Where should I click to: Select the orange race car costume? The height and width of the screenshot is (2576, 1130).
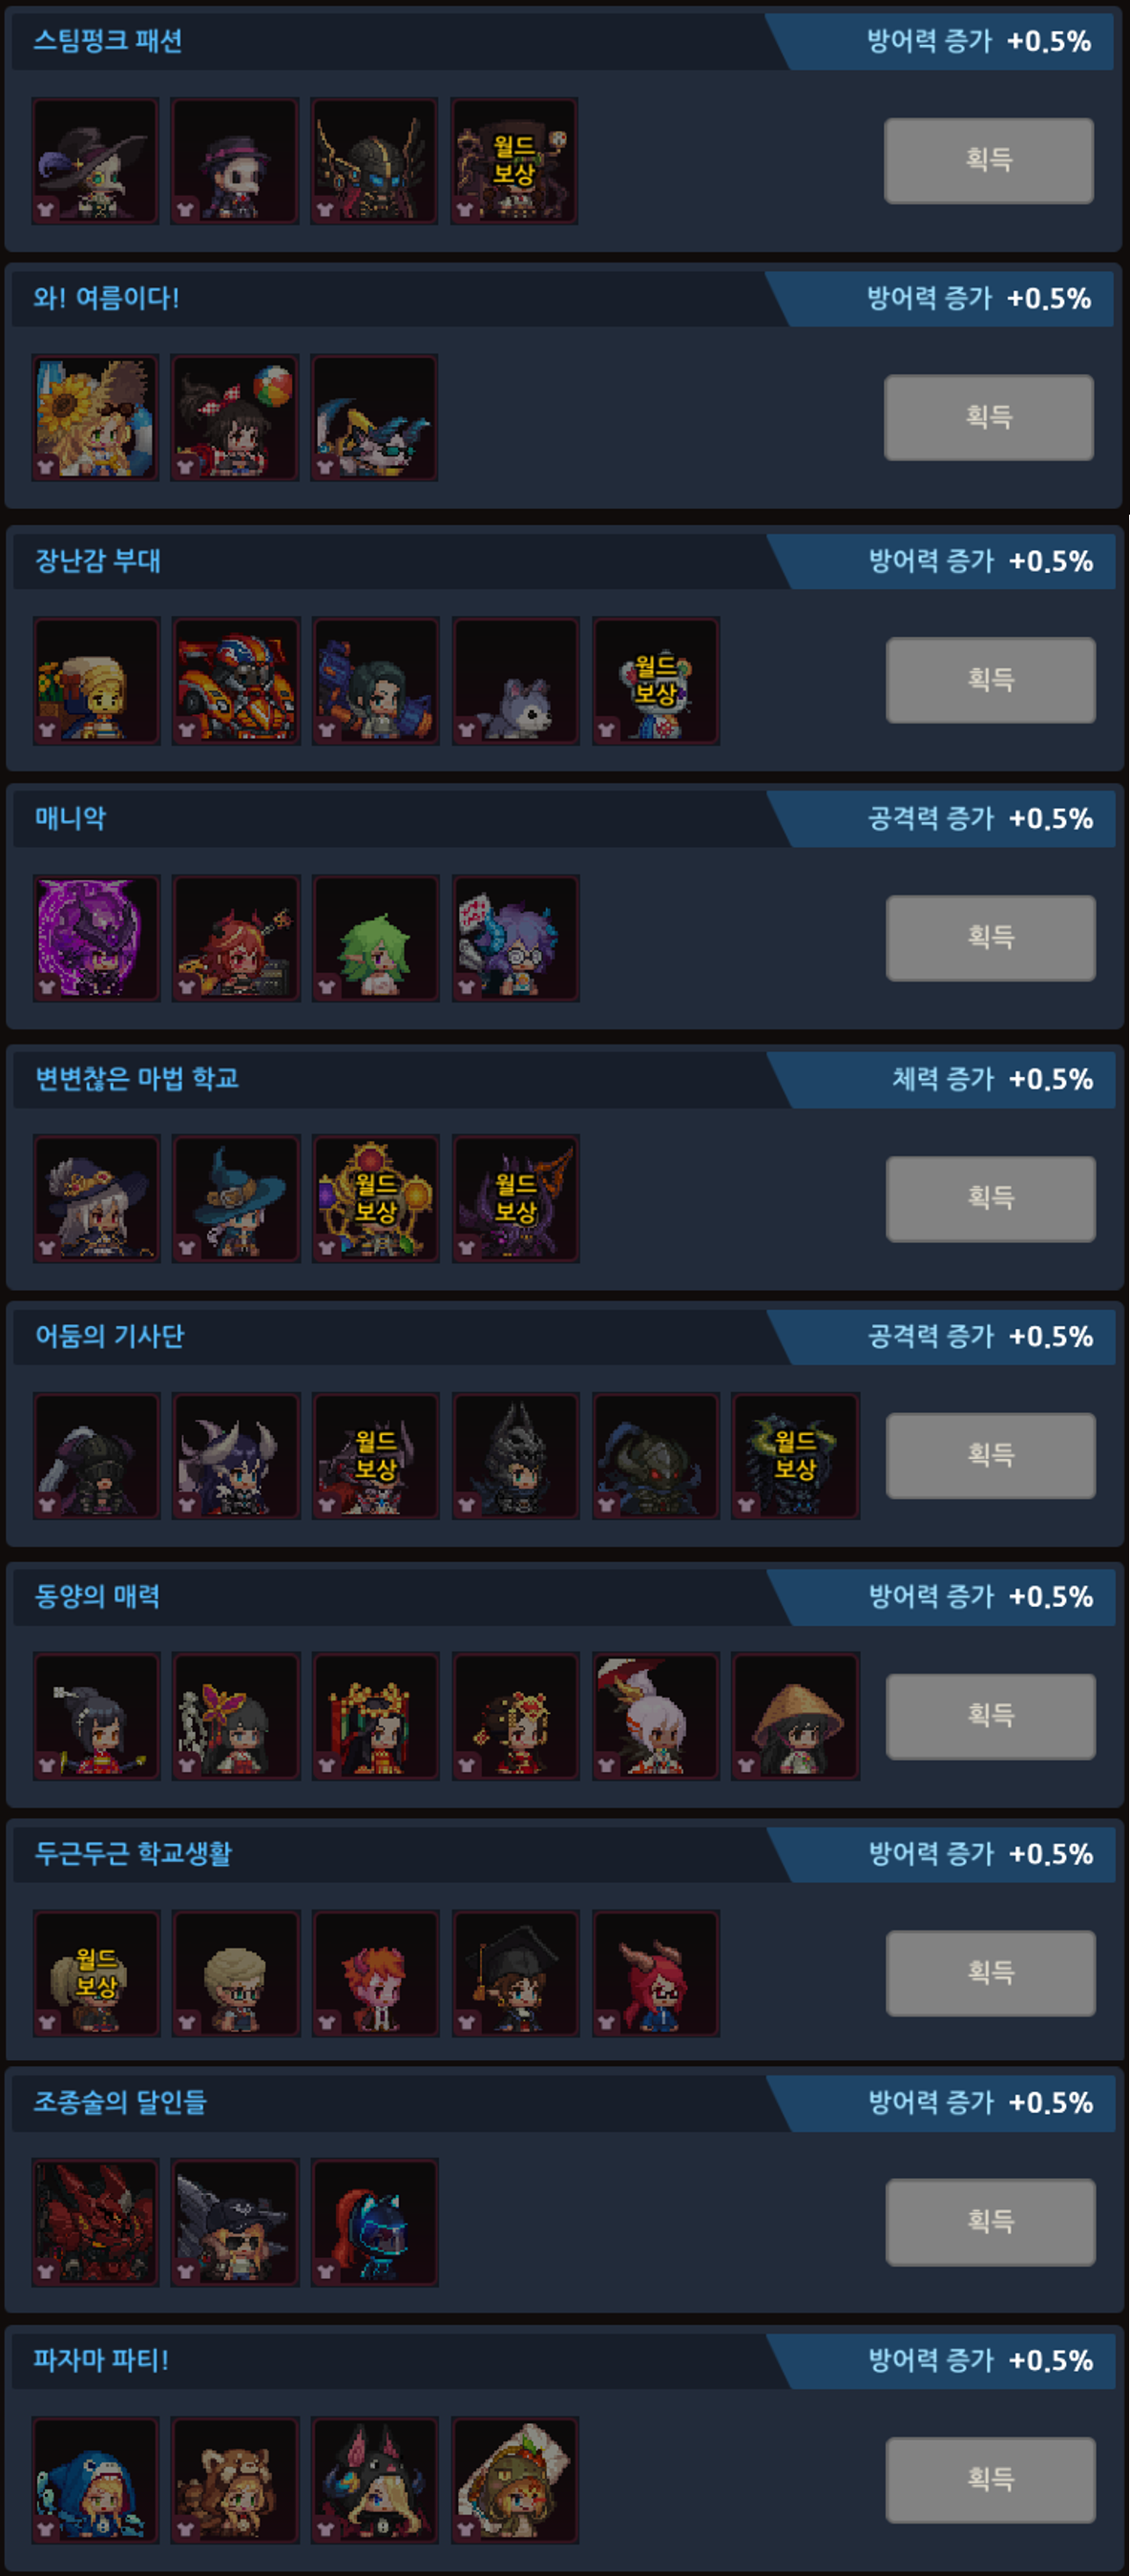point(236,680)
